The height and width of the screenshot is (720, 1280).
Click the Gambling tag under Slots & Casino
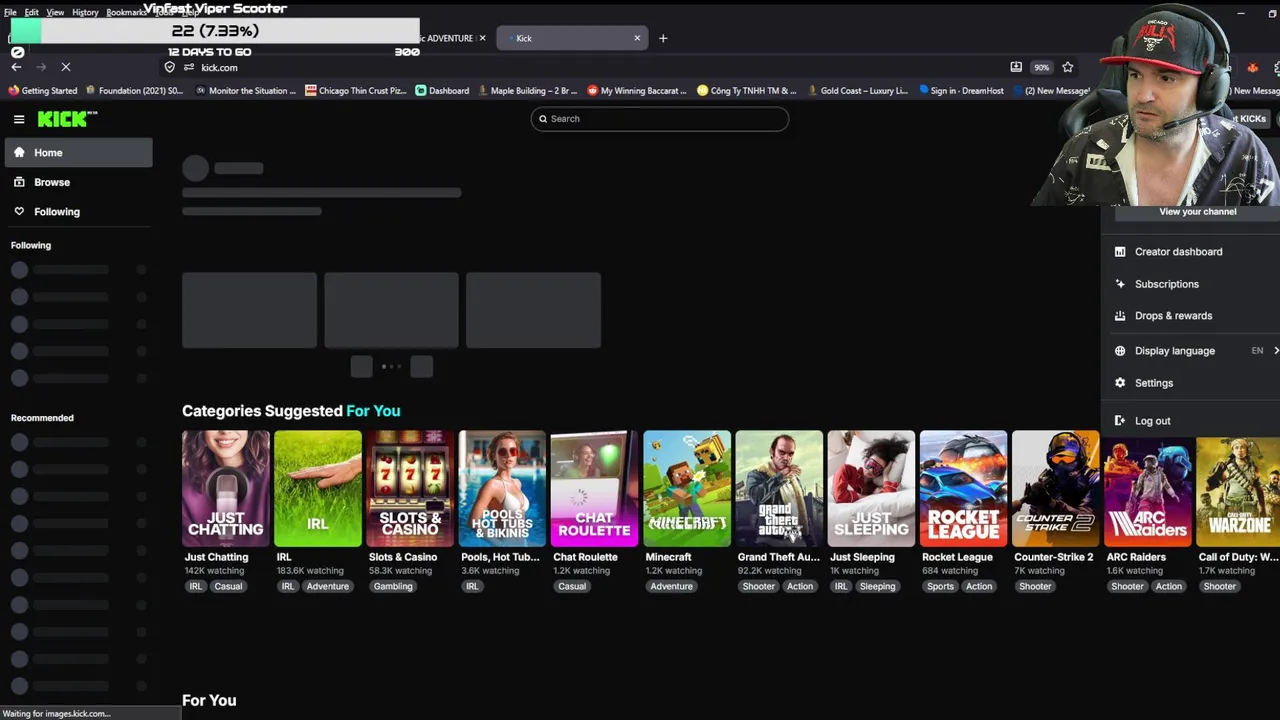coord(393,587)
